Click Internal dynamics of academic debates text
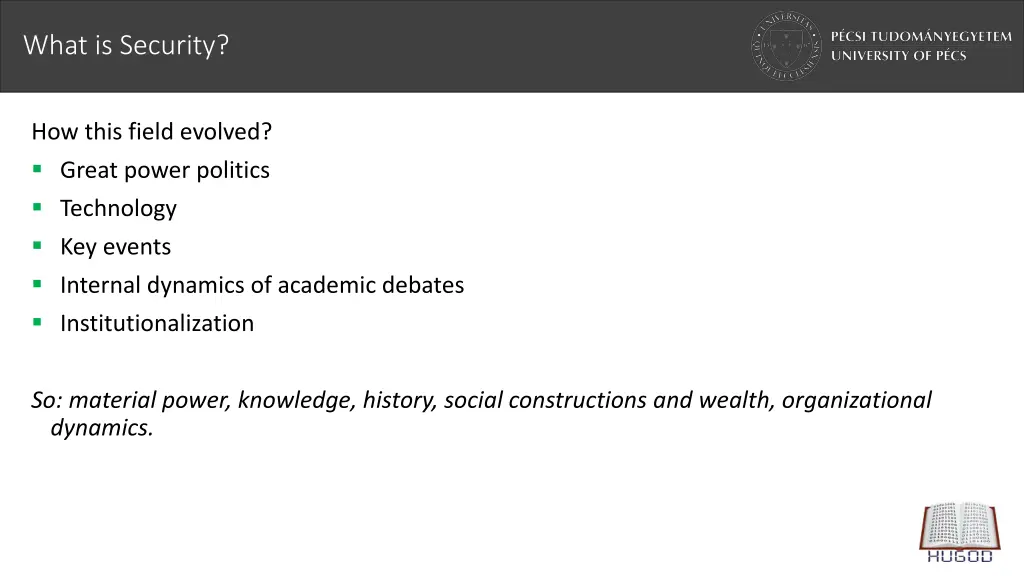This screenshot has height=576, width=1024. point(262,285)
